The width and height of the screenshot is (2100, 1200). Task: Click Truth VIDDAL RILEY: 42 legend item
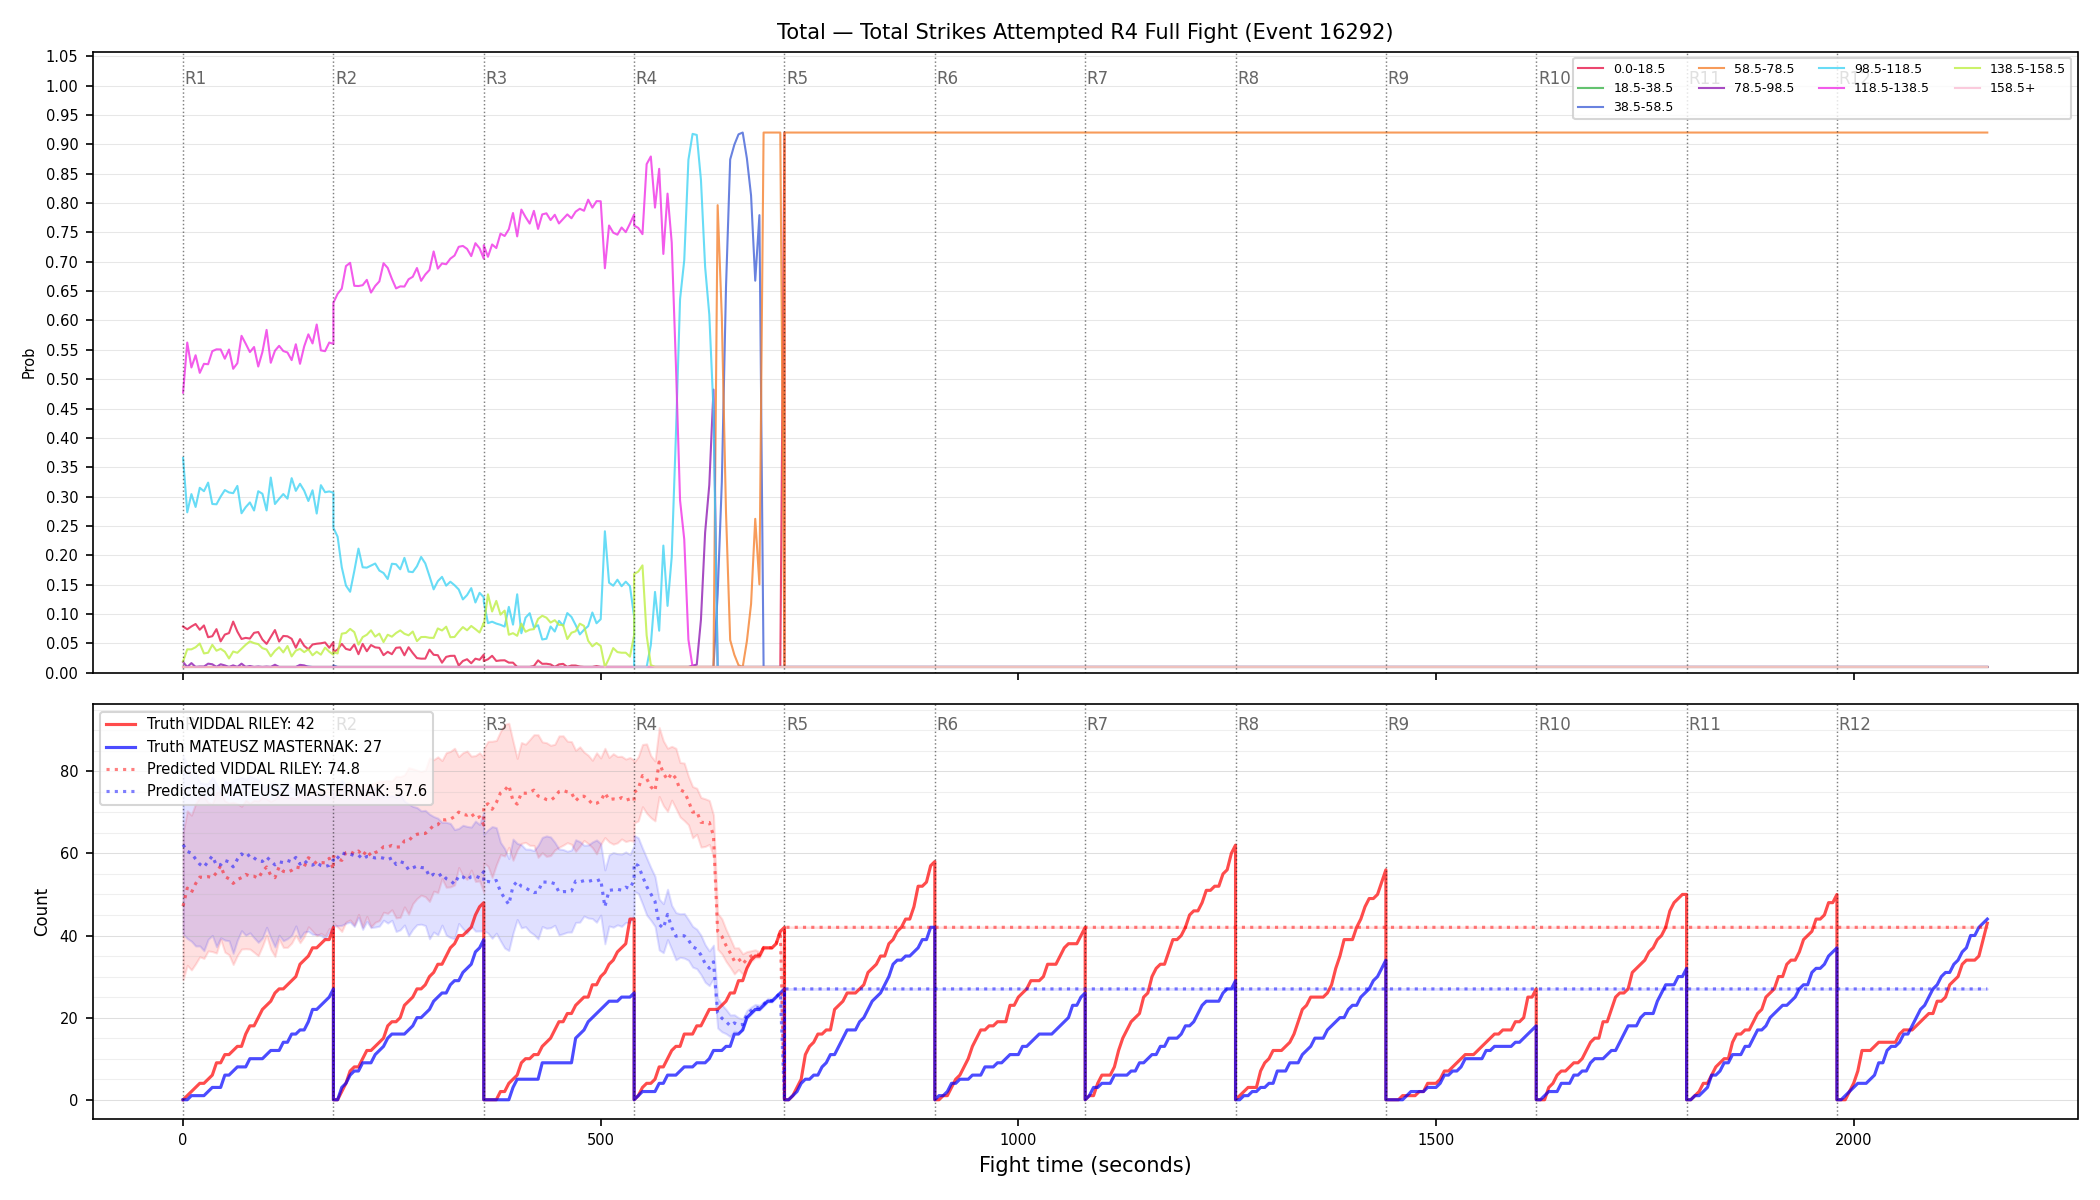point(210,724)
